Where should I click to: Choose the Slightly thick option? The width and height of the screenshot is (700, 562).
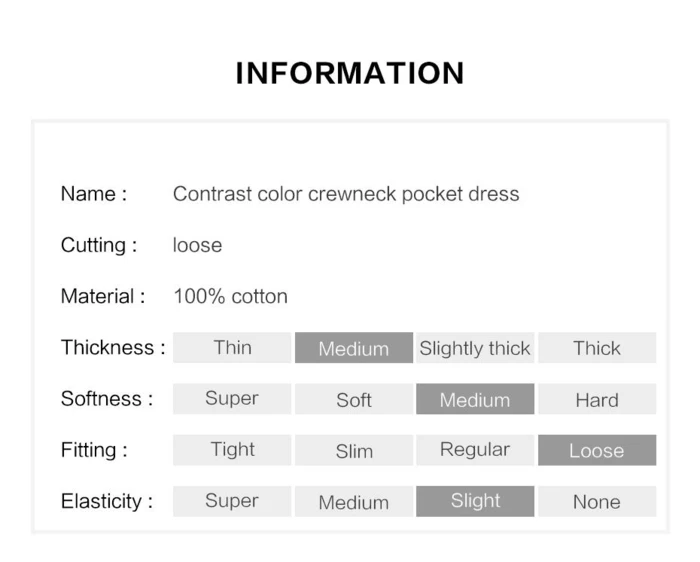click(x=475, y=347)
